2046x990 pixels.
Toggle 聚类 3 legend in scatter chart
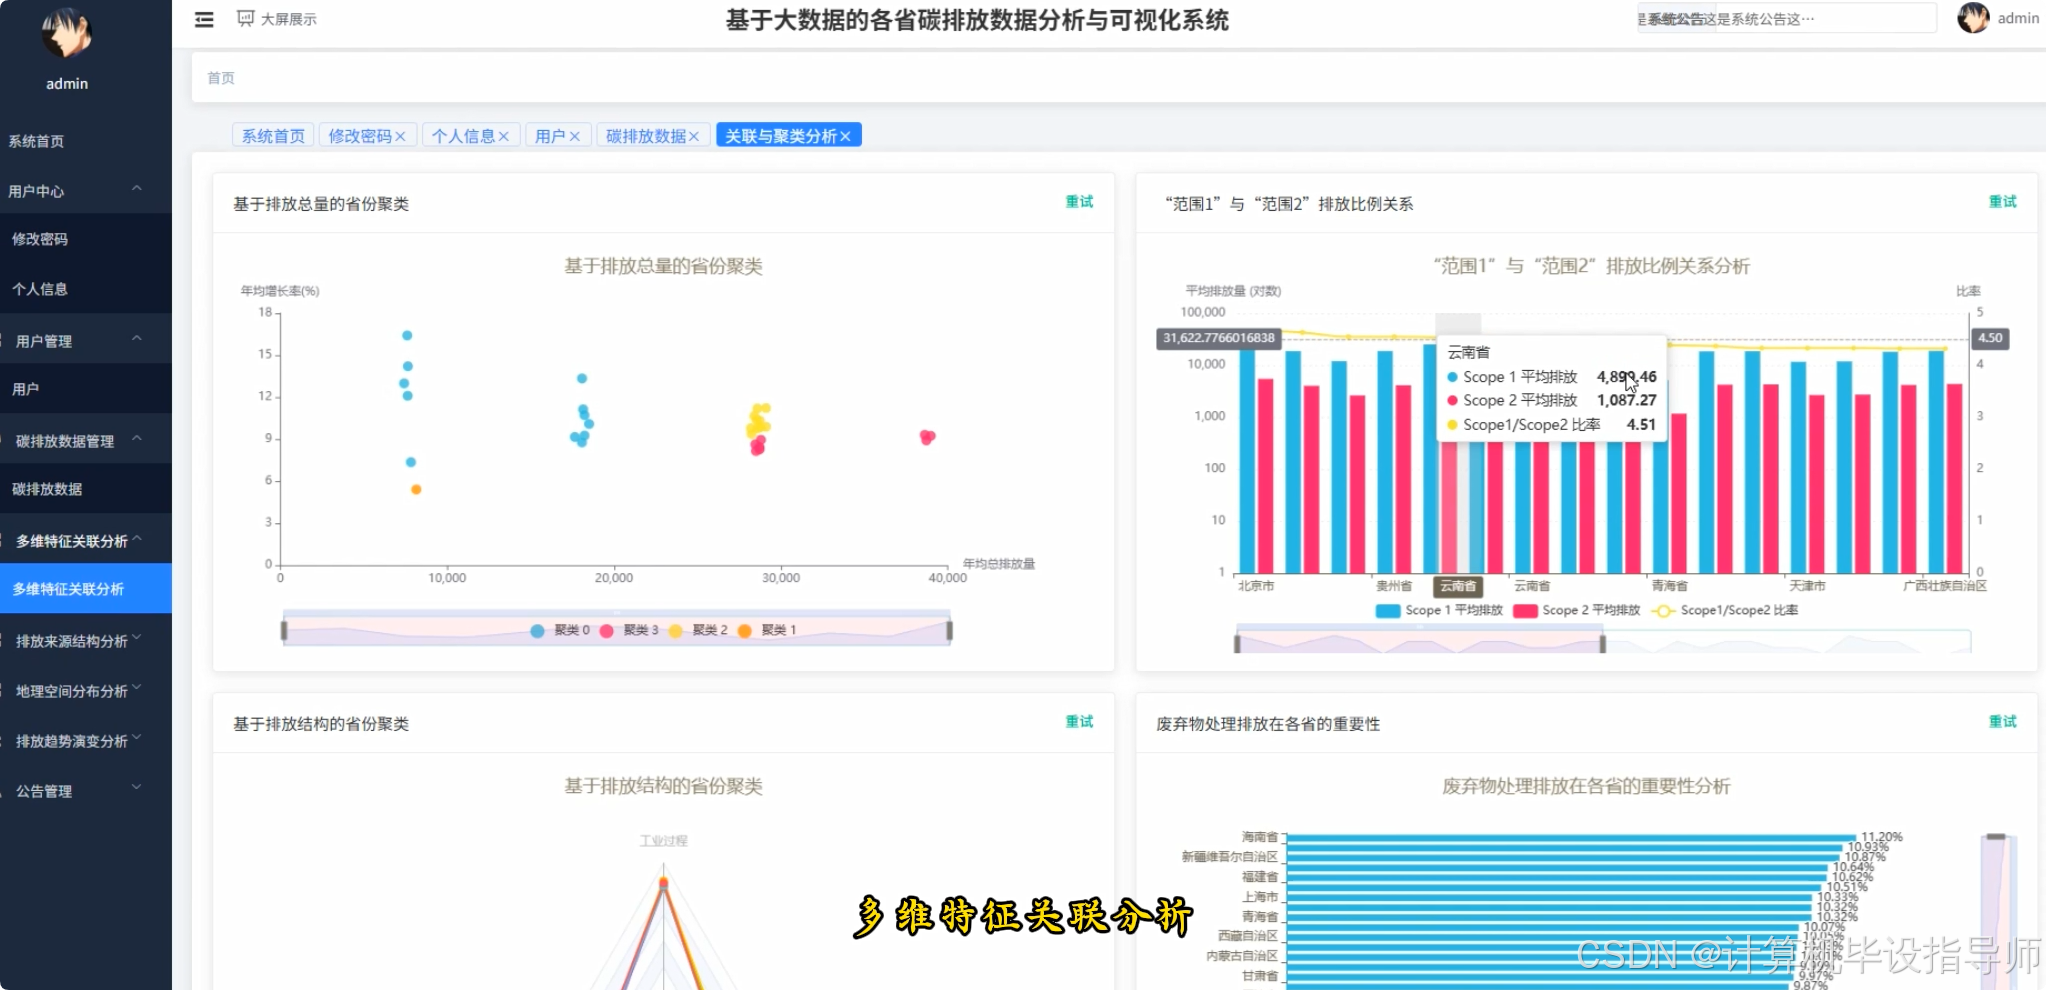[x=629, y=631]
